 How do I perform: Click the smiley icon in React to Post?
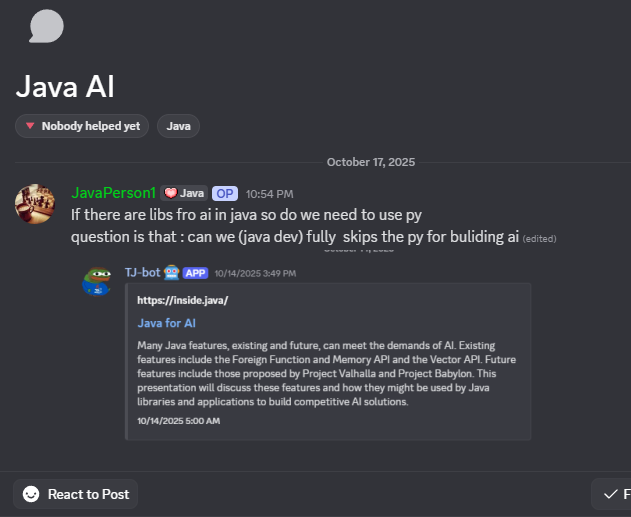tap(31, 494)
